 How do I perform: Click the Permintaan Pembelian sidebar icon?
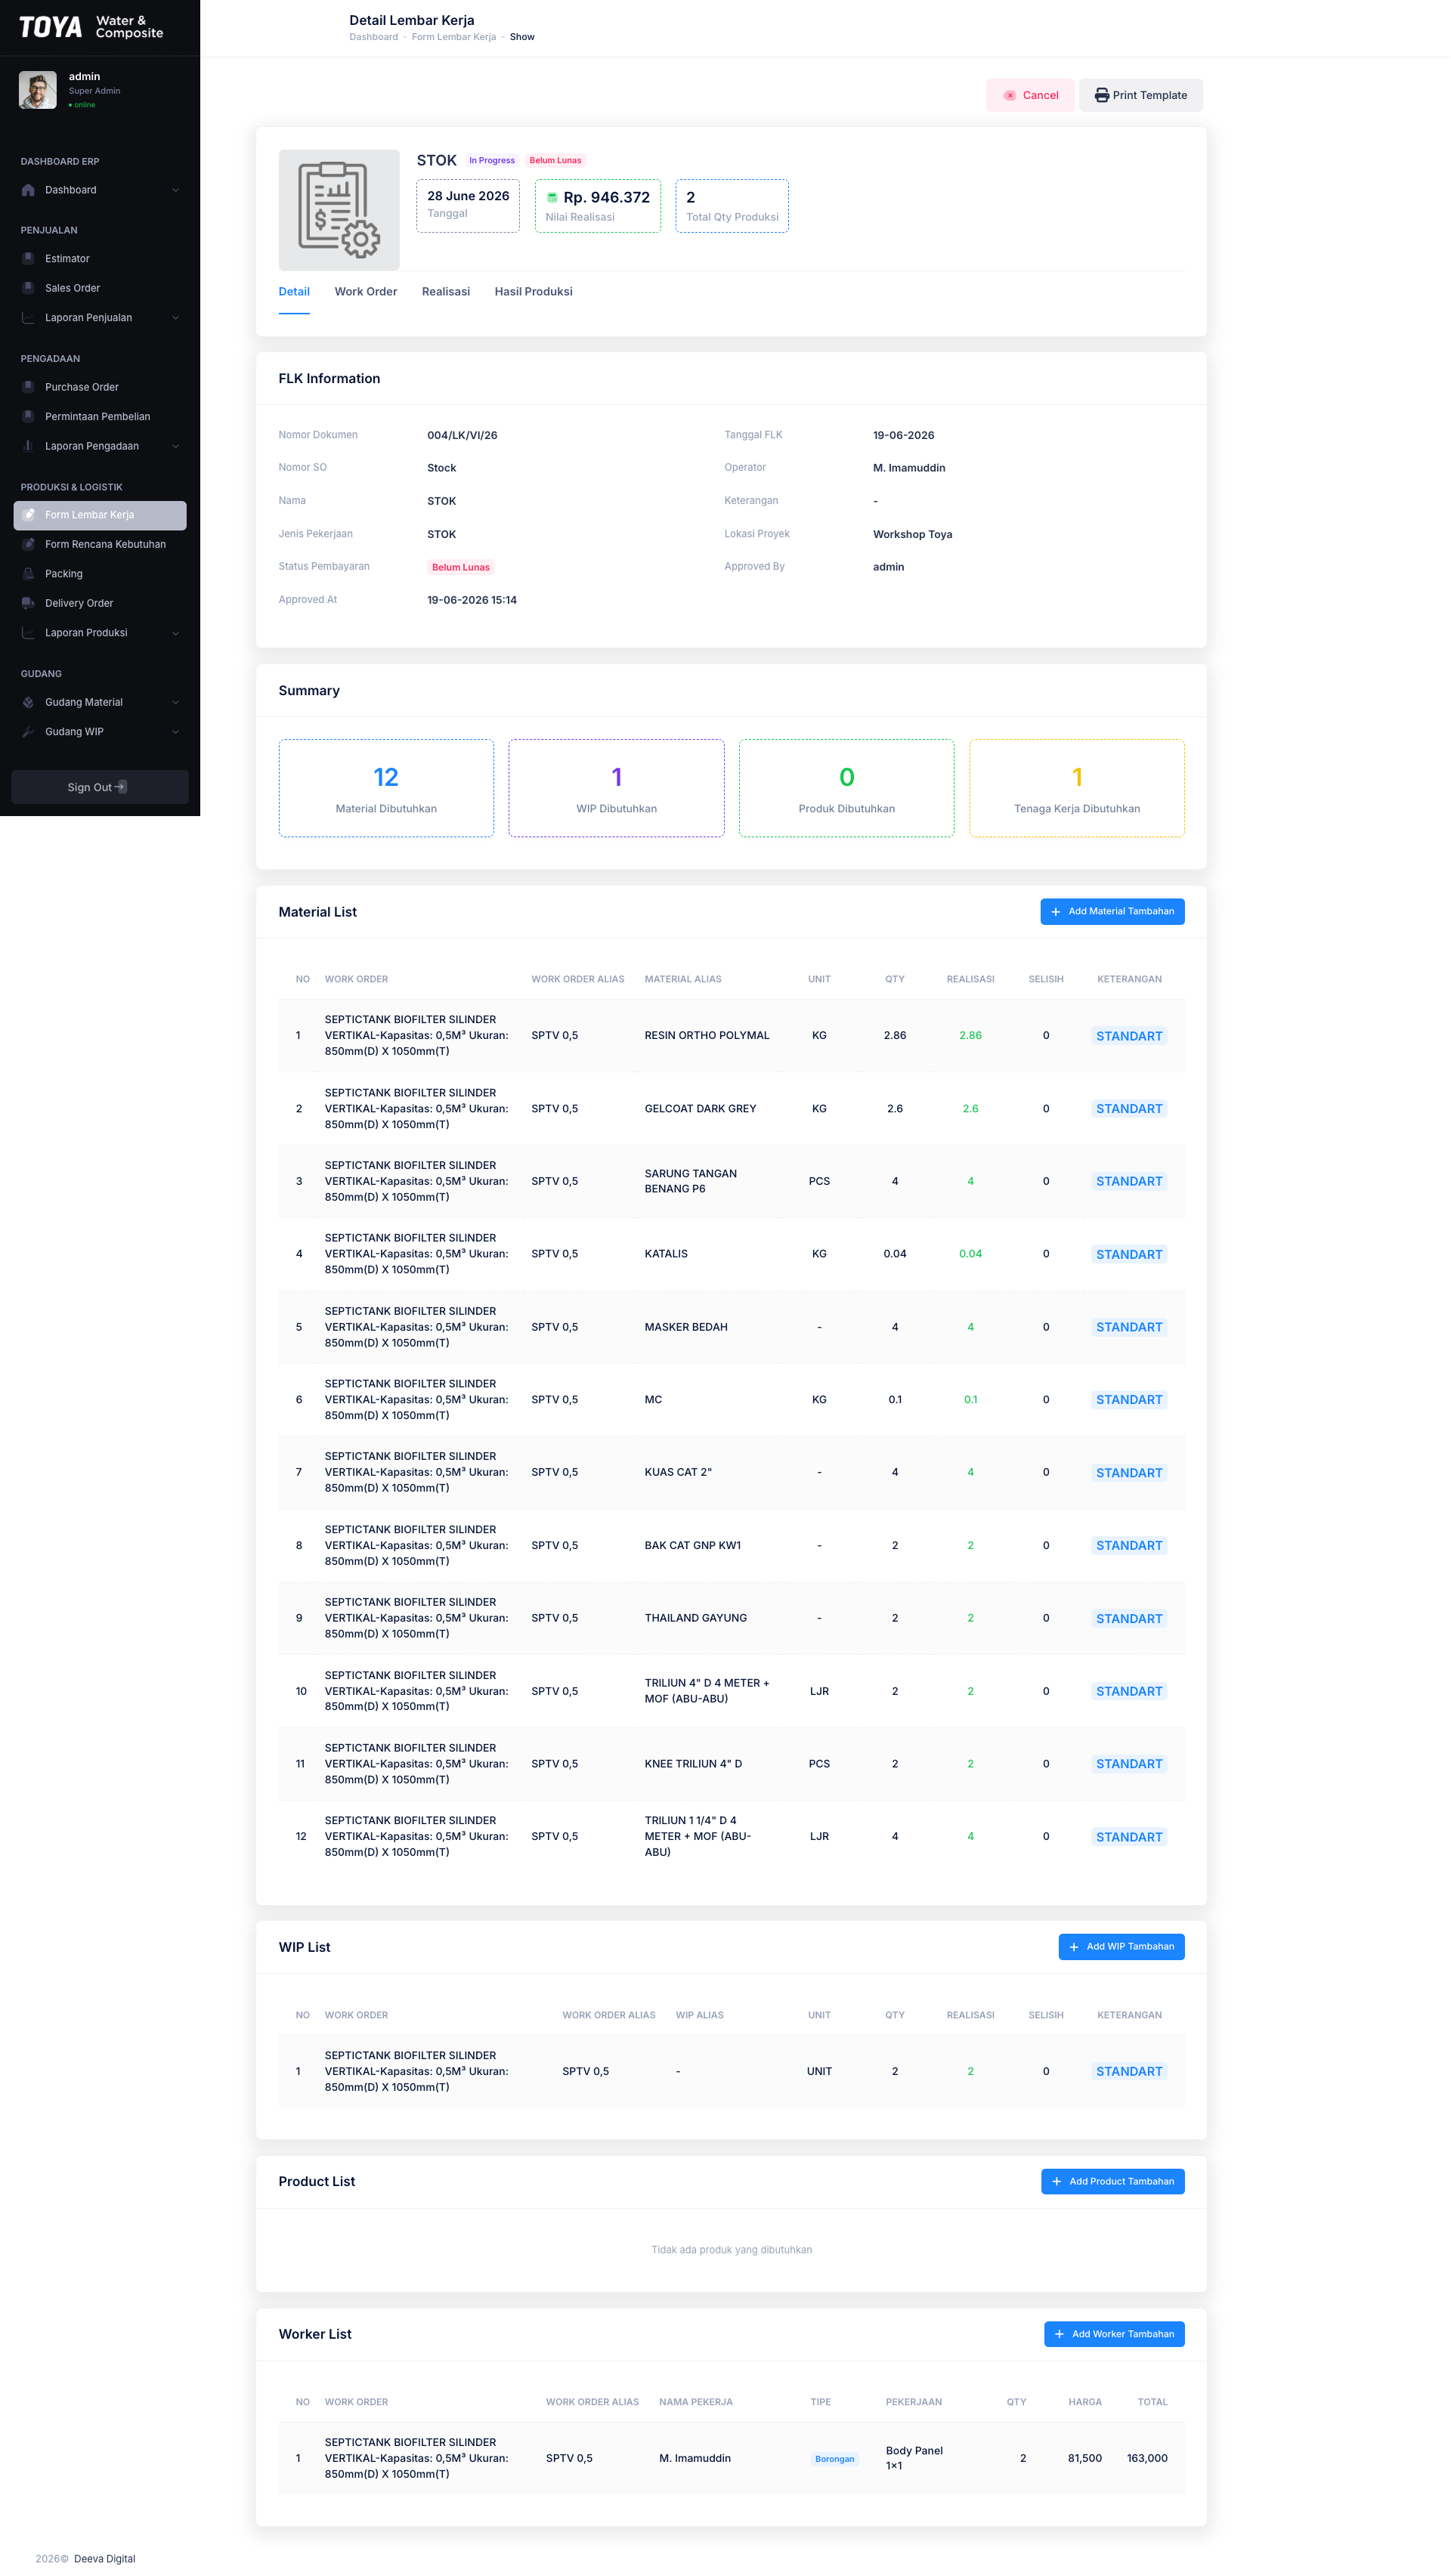pyautogui.click(x=28, y=417)
